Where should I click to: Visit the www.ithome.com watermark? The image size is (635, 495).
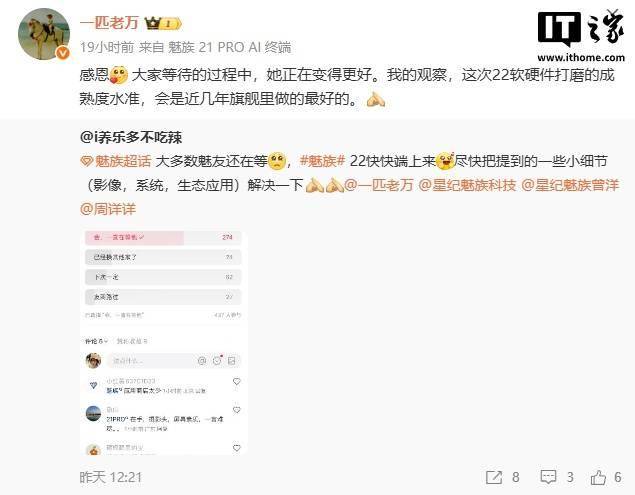[581, 58]
